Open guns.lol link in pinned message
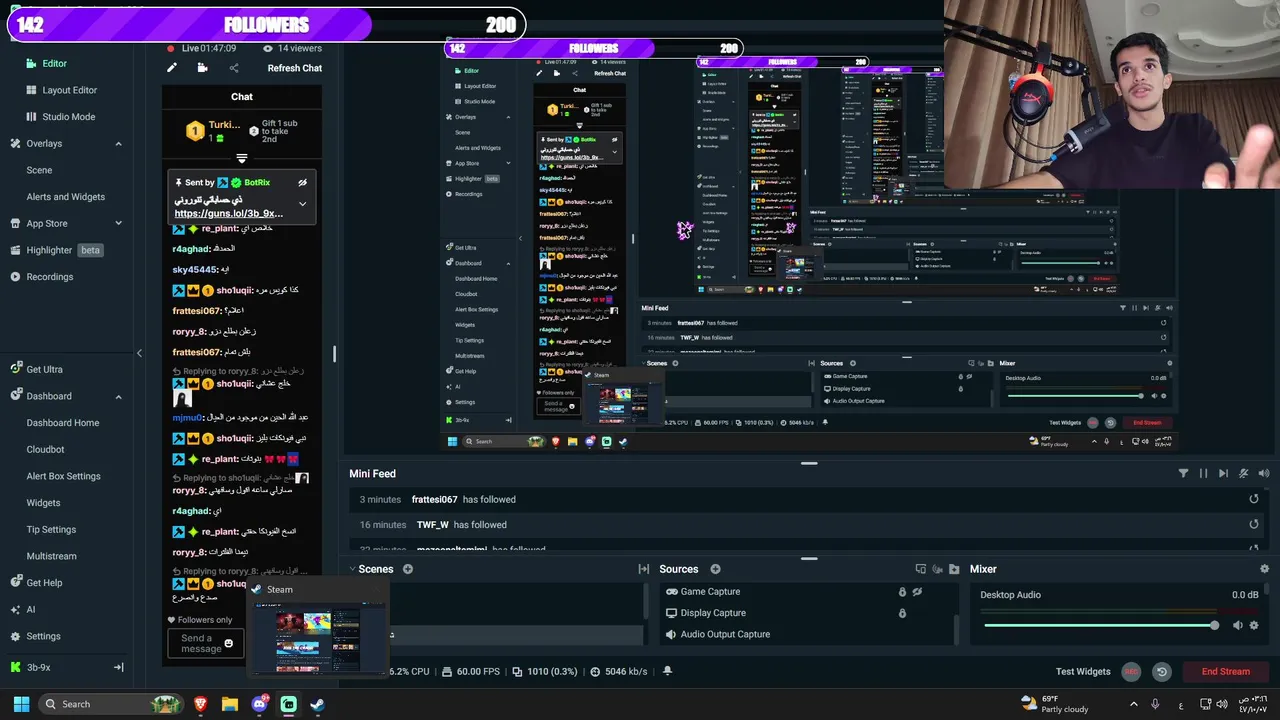Screen dimensions: 1280x720 (x=229, y=213)
